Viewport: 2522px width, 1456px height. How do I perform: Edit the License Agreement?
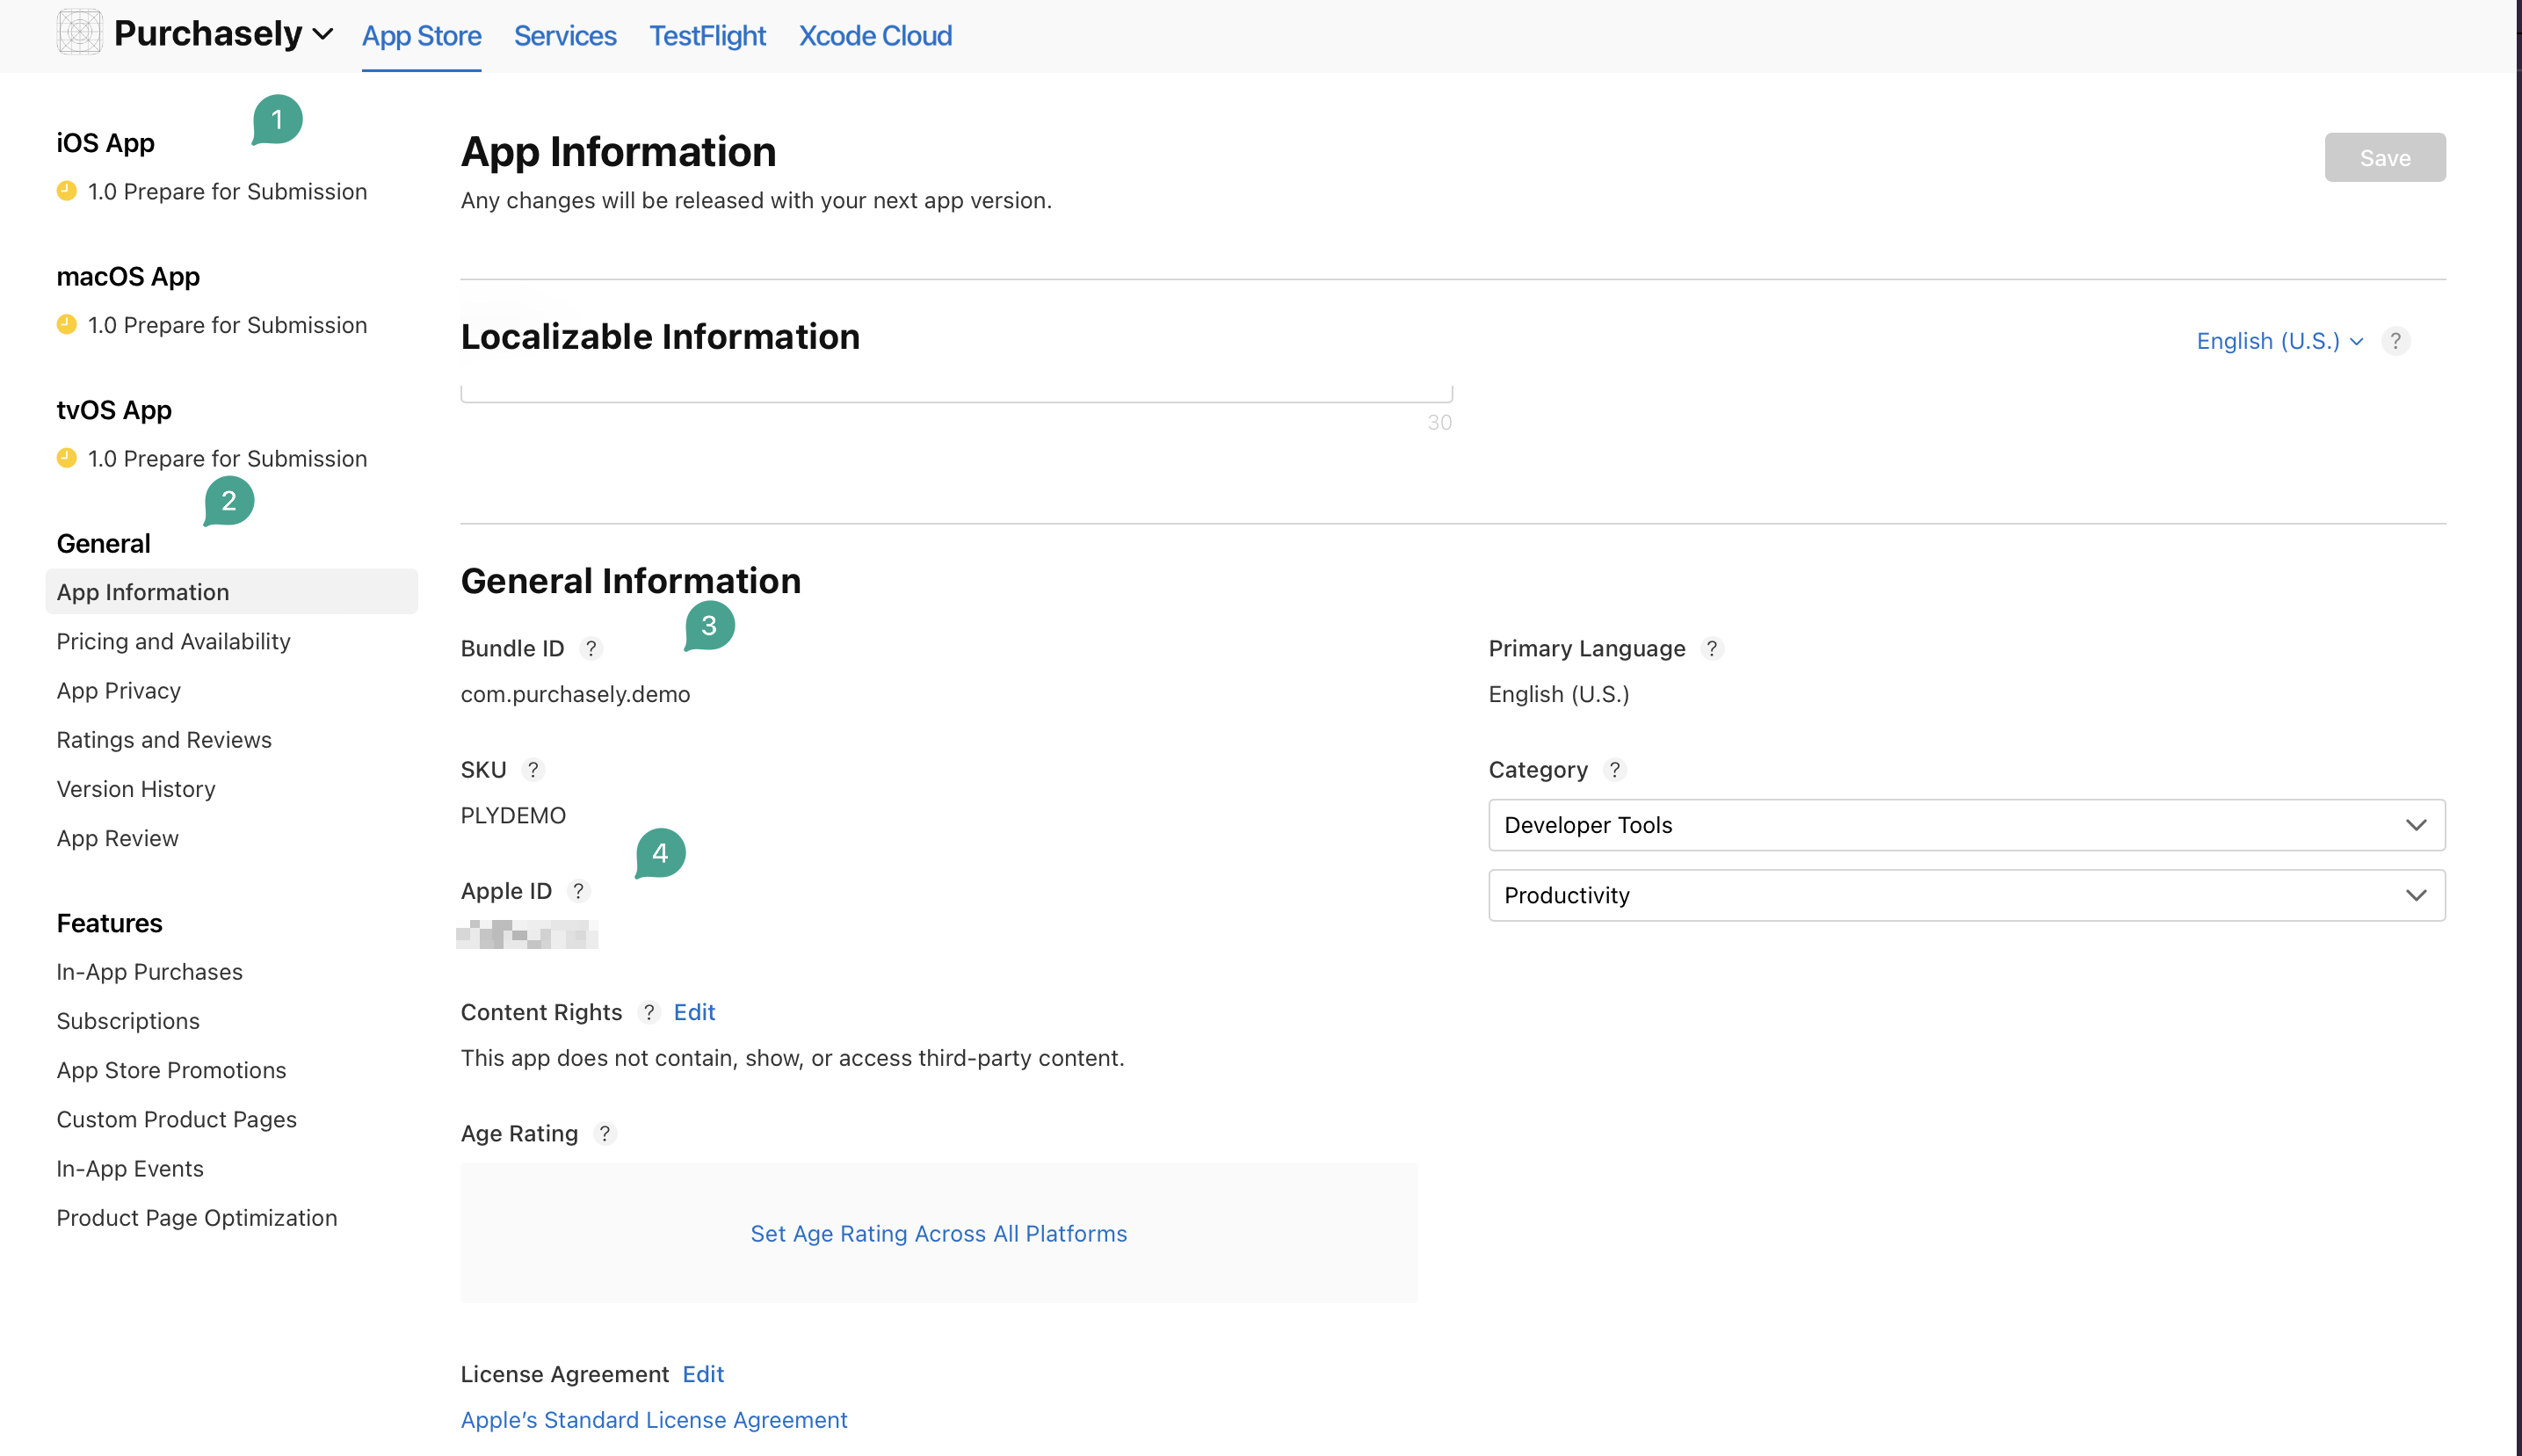point(703,1374)
